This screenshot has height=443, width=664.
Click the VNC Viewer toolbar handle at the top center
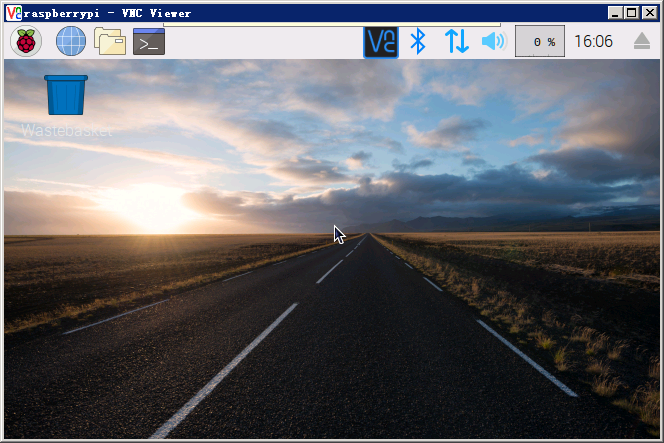click(x=332, y=25)
